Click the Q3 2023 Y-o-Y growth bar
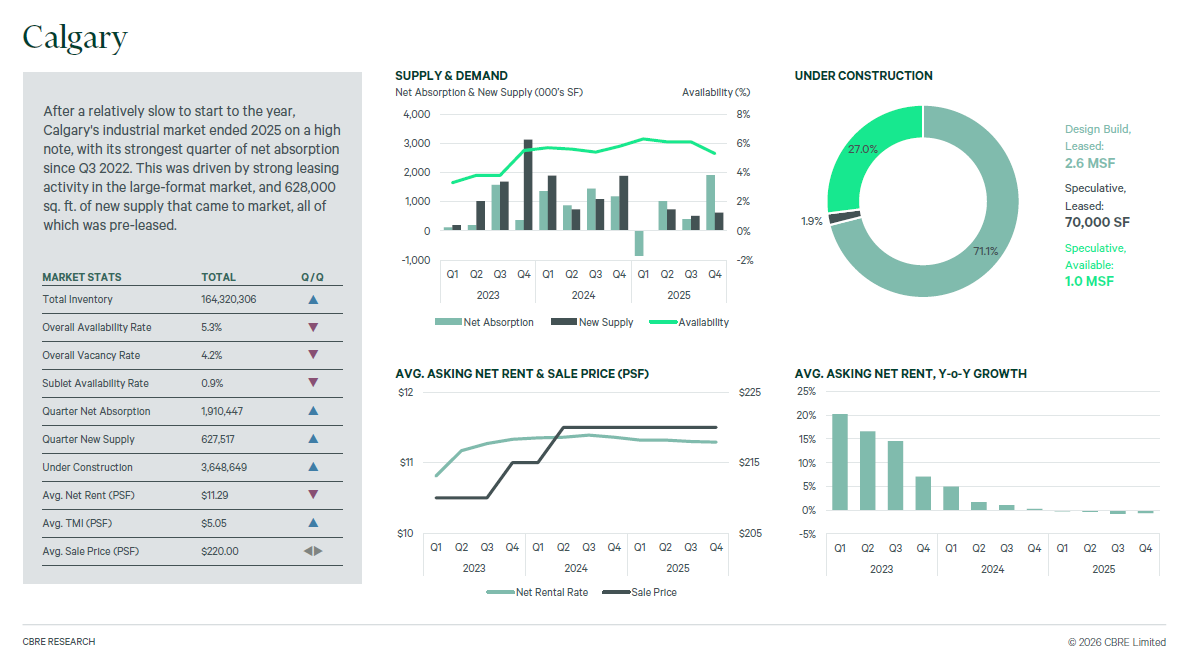 (895, 475)
